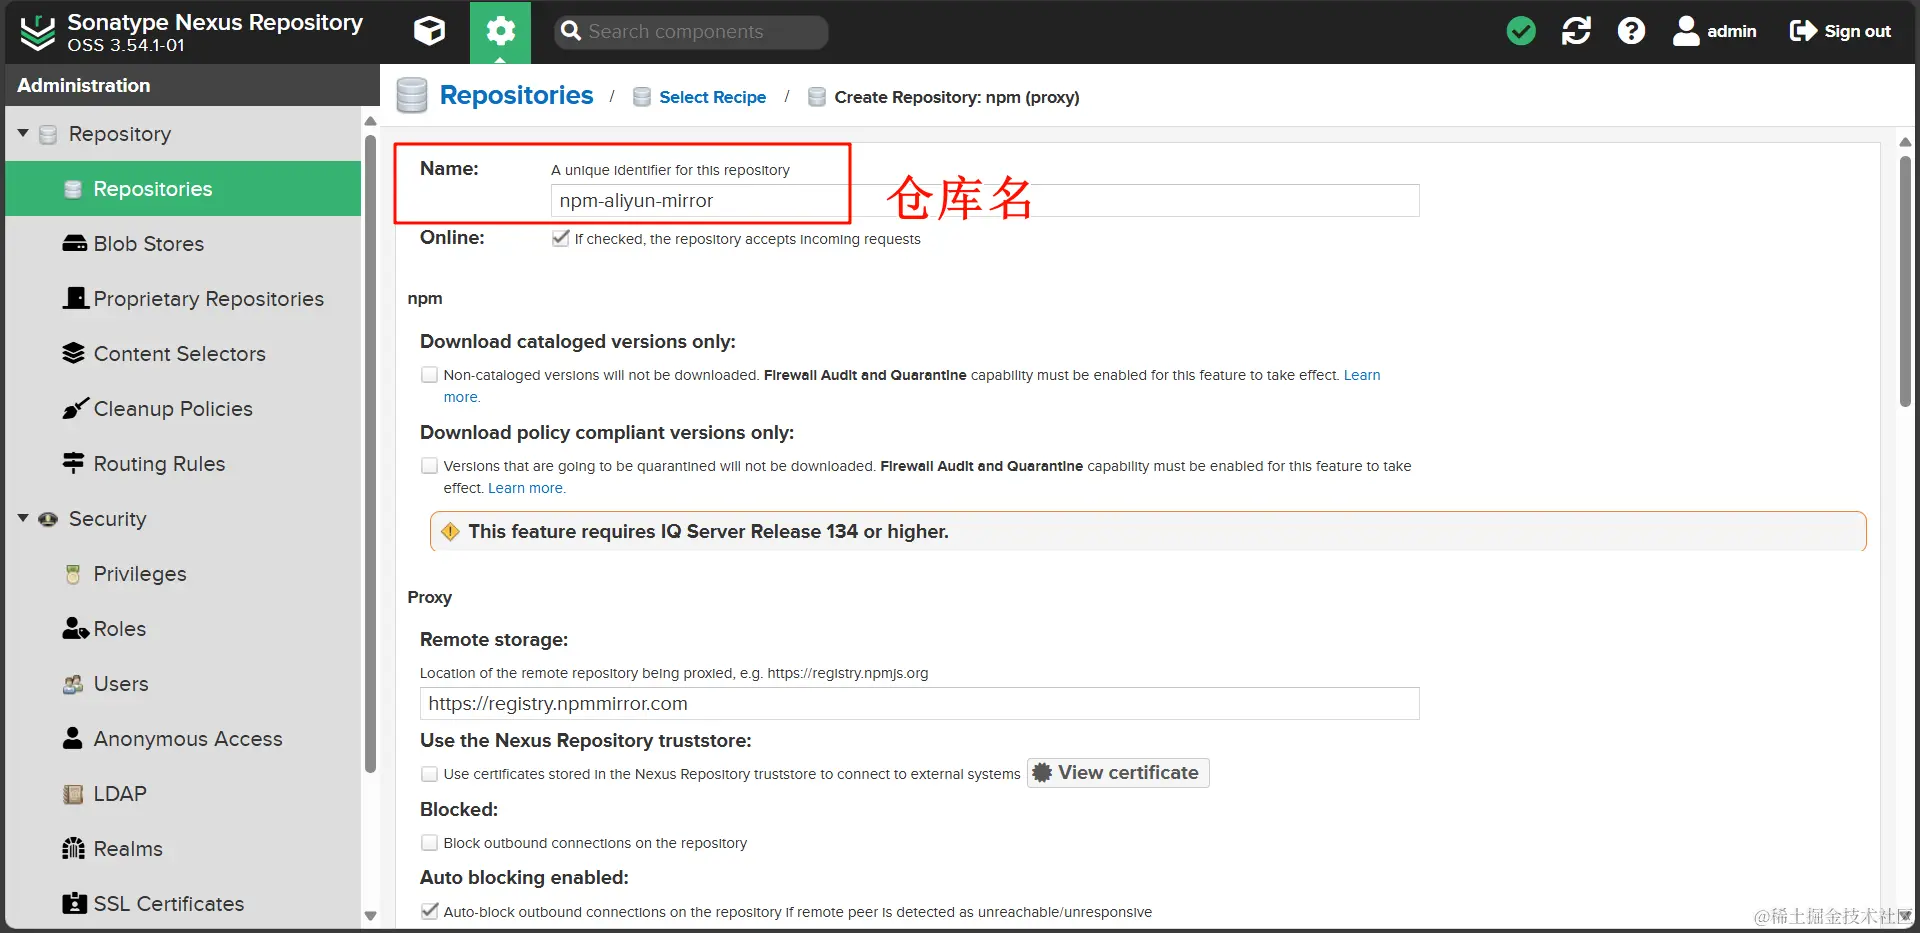Click the warning icon in IQ Server notice
This screenshot has width=1920, height=933.
tap(450, 532)
